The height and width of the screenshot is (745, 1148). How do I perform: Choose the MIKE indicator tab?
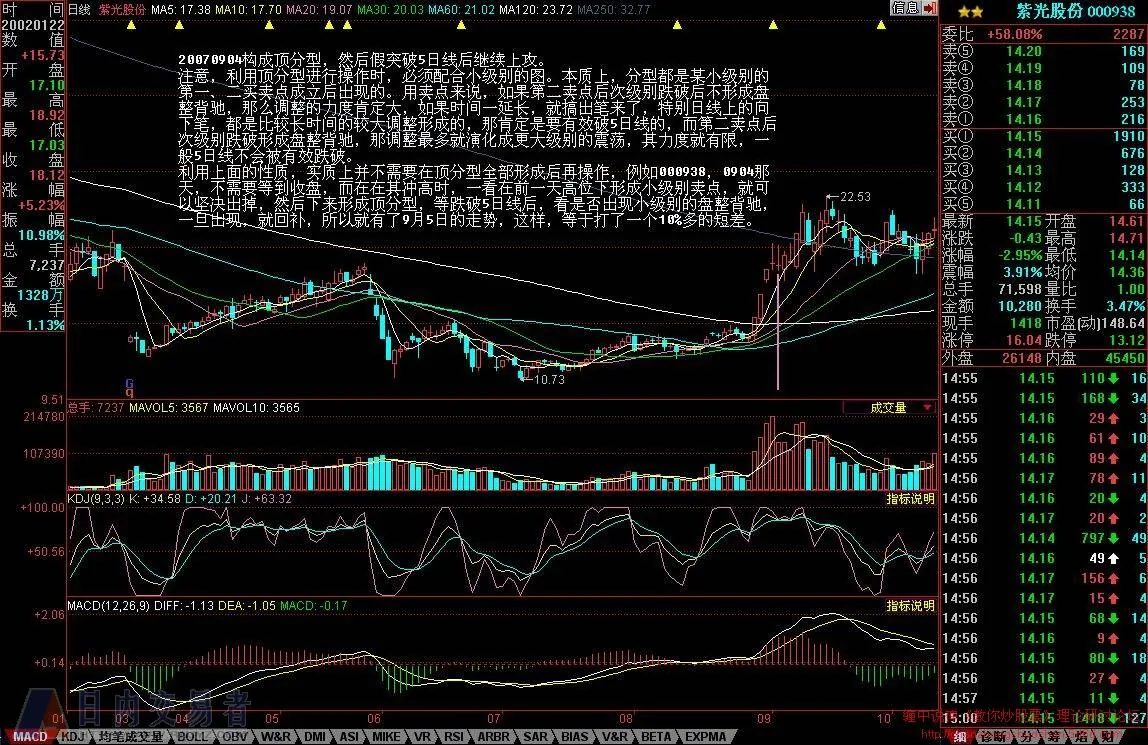(x=386, y=736)
